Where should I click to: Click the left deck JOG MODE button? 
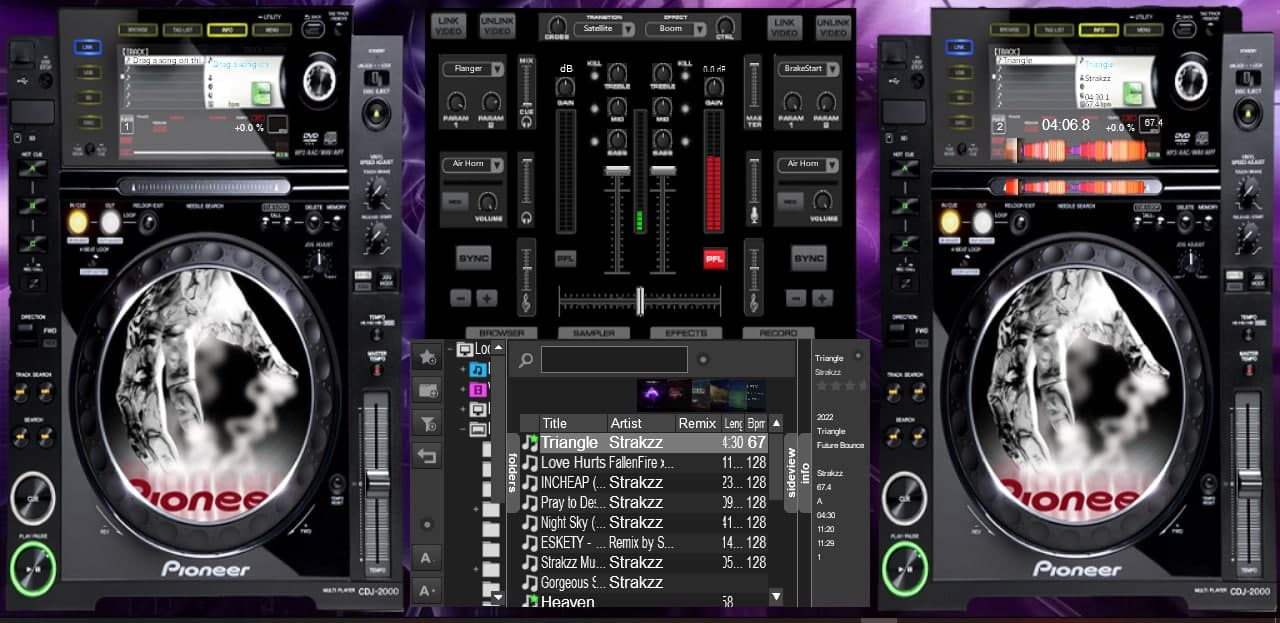(x=387, y=280)
